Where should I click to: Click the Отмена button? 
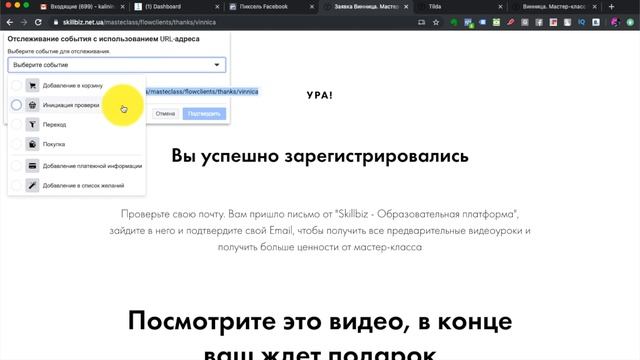(x=165, y=113)
